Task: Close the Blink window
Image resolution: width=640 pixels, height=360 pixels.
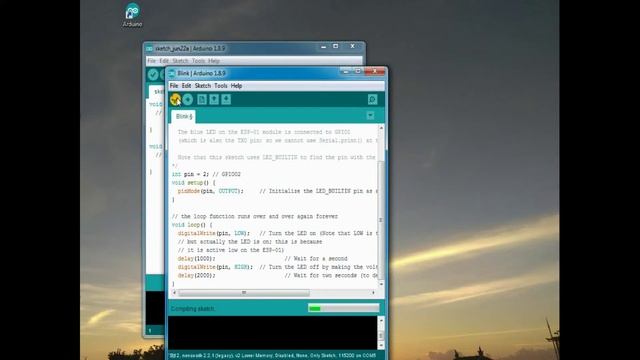Action: pos(375,71)
